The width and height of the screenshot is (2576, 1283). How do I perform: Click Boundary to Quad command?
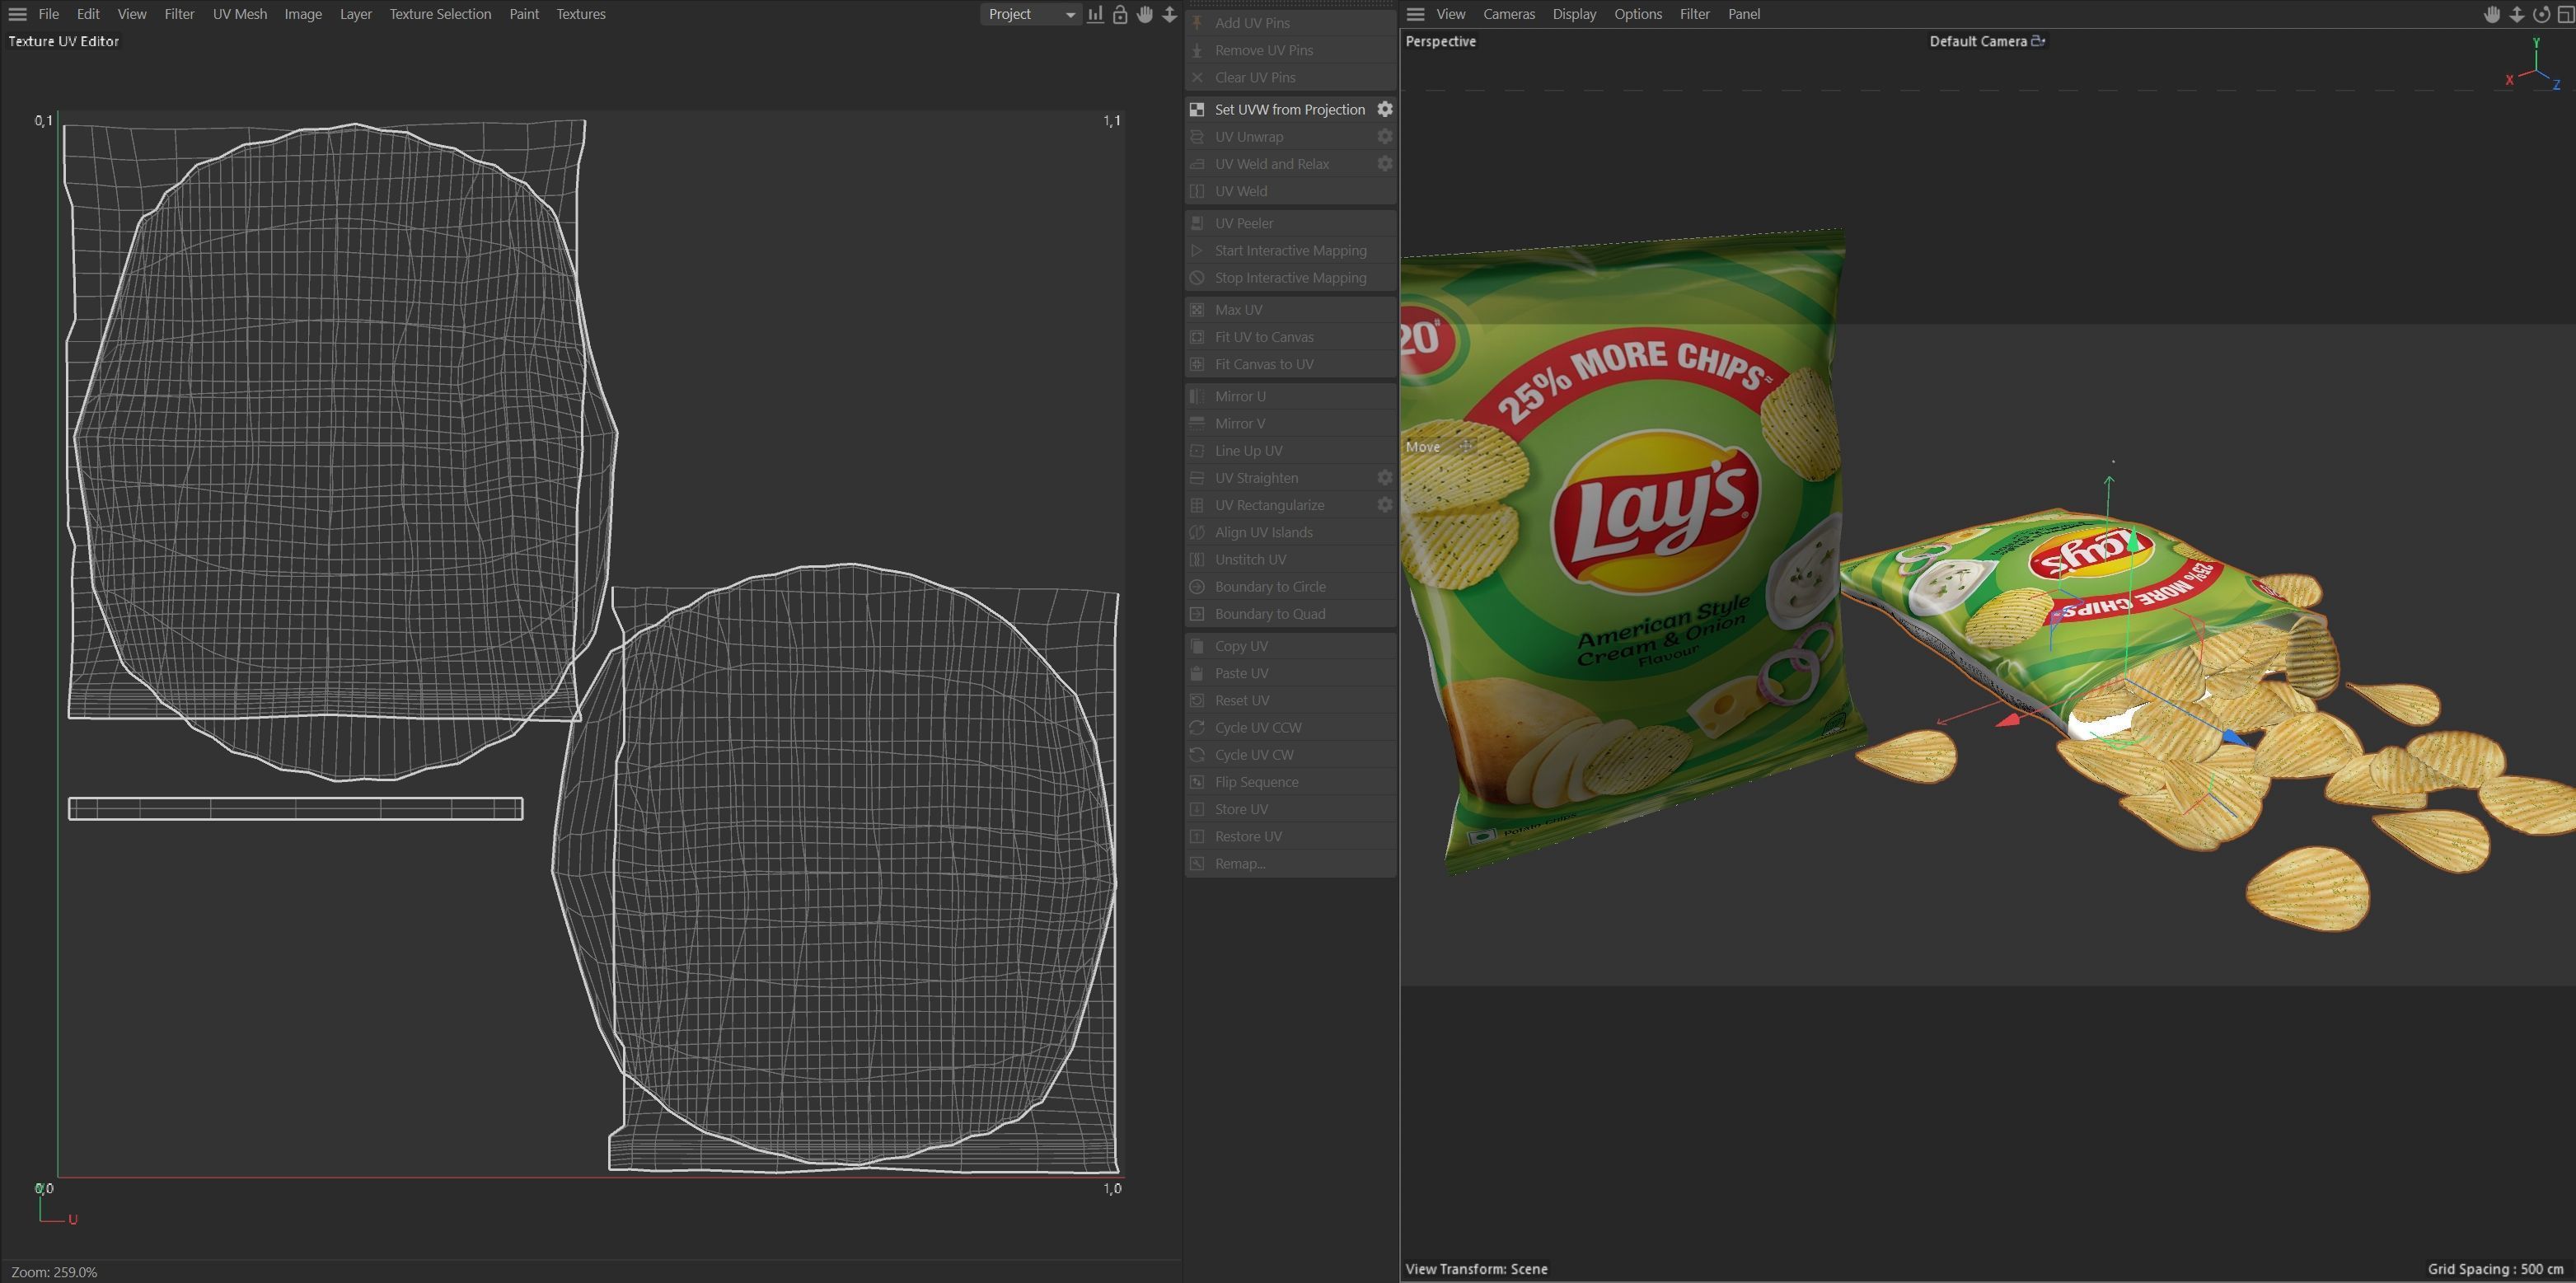[x=1291, y=614]
